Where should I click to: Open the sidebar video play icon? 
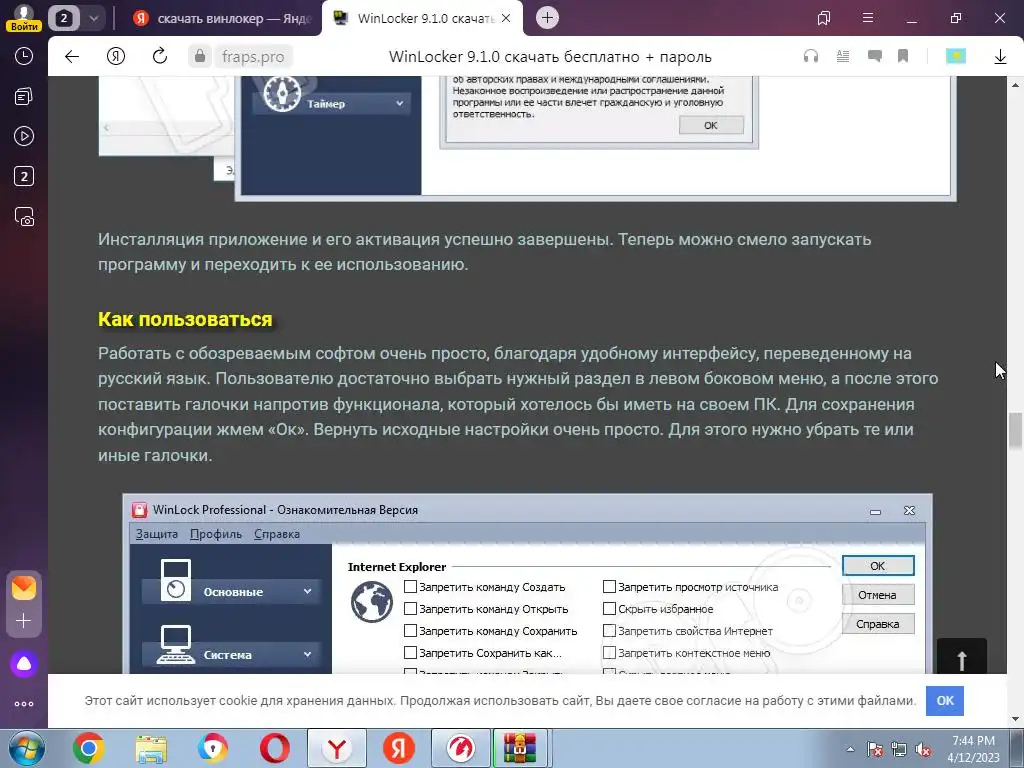point(24,136)
